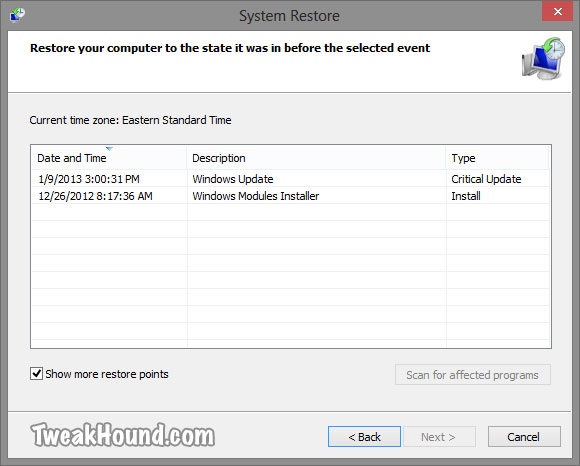Click the computer-with-clock restore icon

click(x=543, y=58)
